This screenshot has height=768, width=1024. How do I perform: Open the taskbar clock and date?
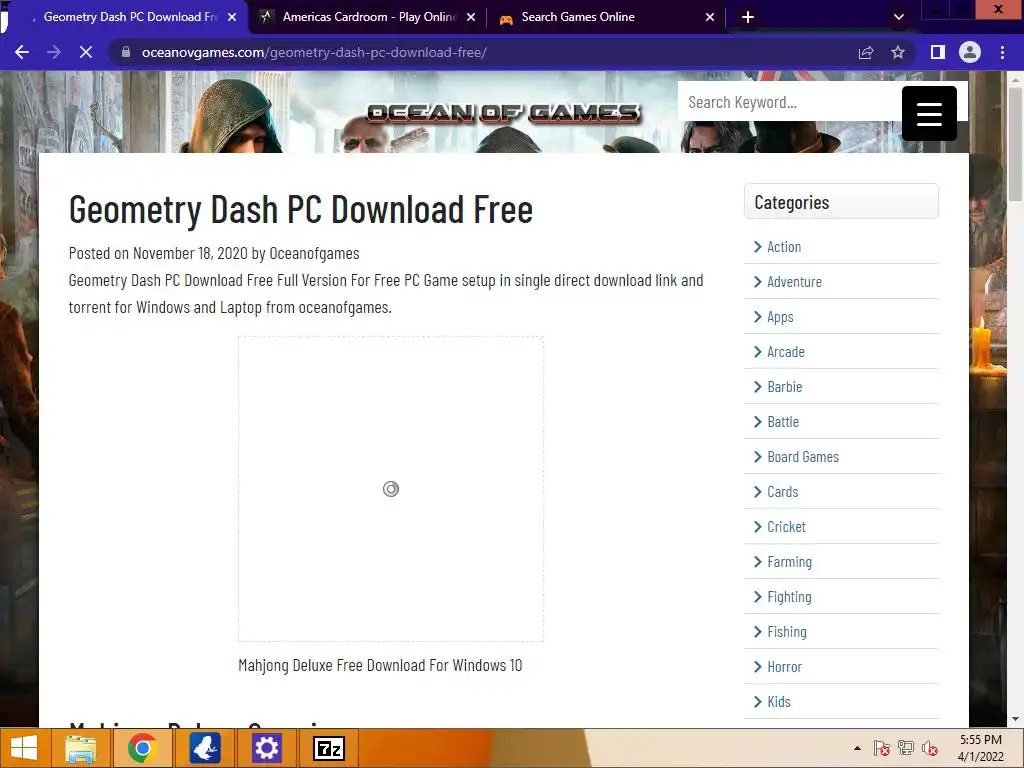(980, 748)
